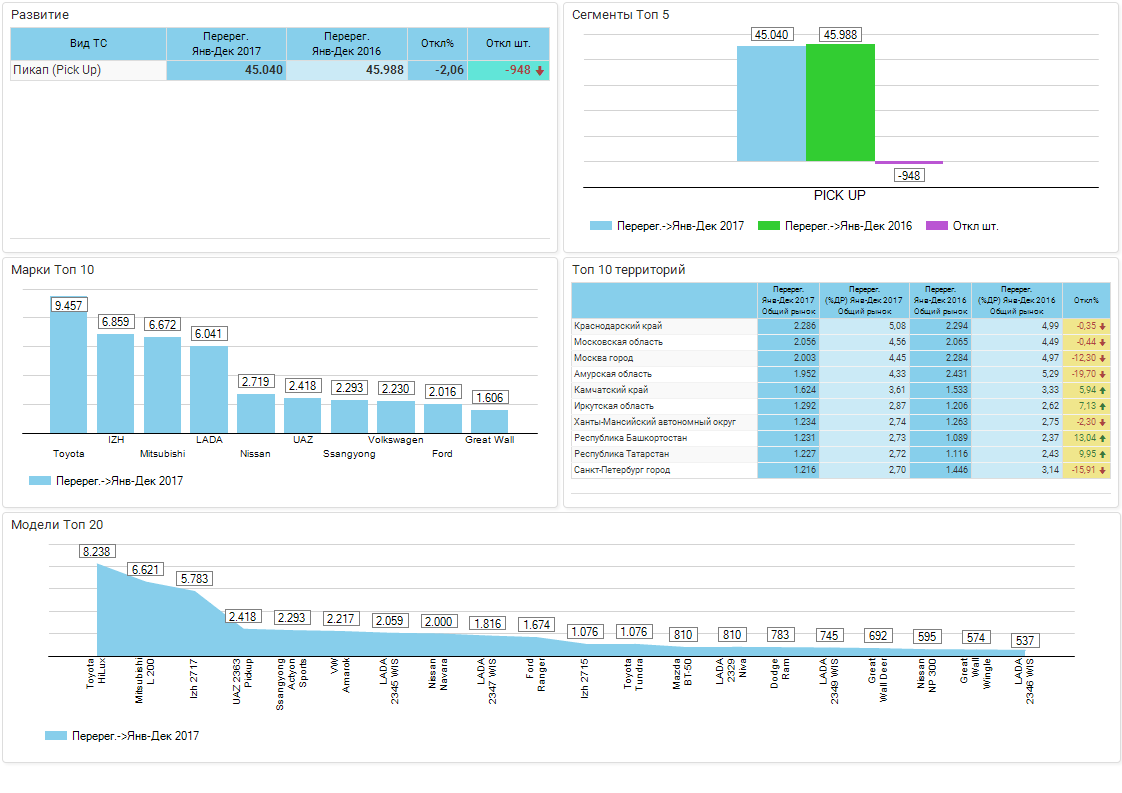Select the Пикап (Pick Up) row
The width and height of the screenshot is (1122, 793).
[x=57, y=71]
